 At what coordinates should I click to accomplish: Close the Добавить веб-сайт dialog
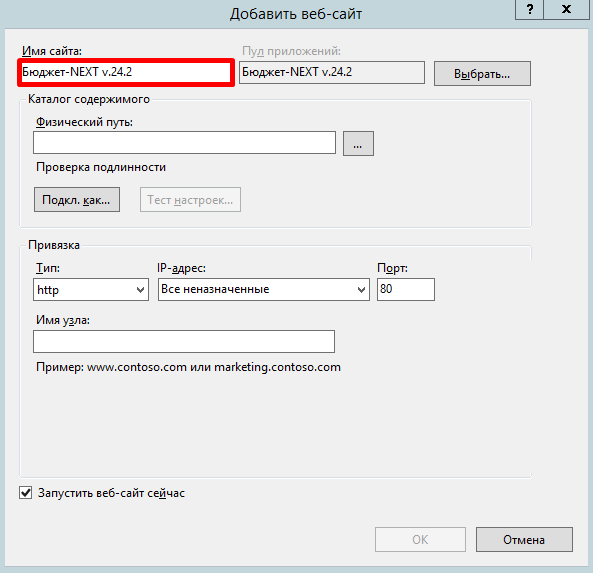567,9
